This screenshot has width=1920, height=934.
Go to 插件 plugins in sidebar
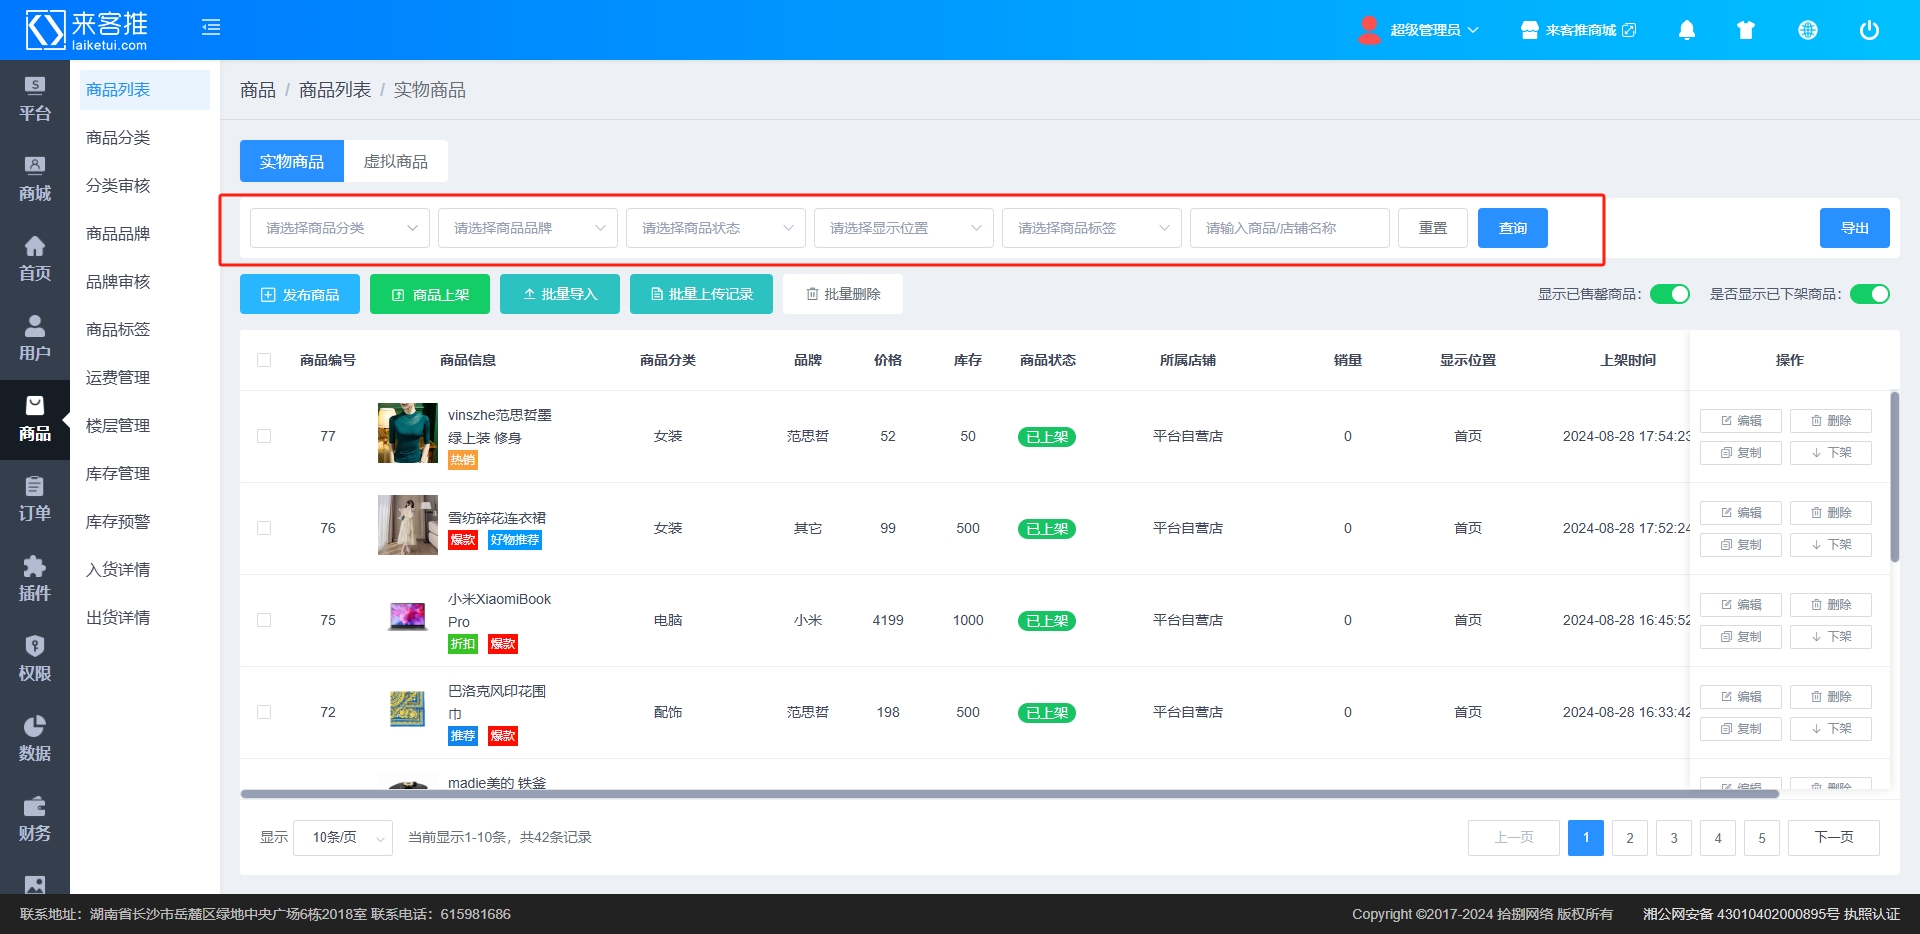[35, 580]
